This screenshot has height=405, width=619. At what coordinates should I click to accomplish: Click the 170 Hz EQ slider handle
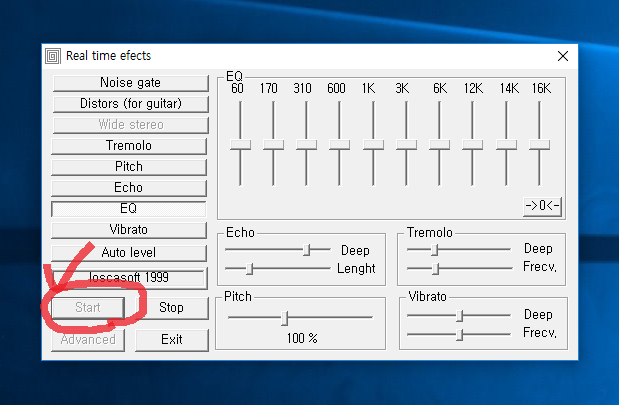(273, 144)
